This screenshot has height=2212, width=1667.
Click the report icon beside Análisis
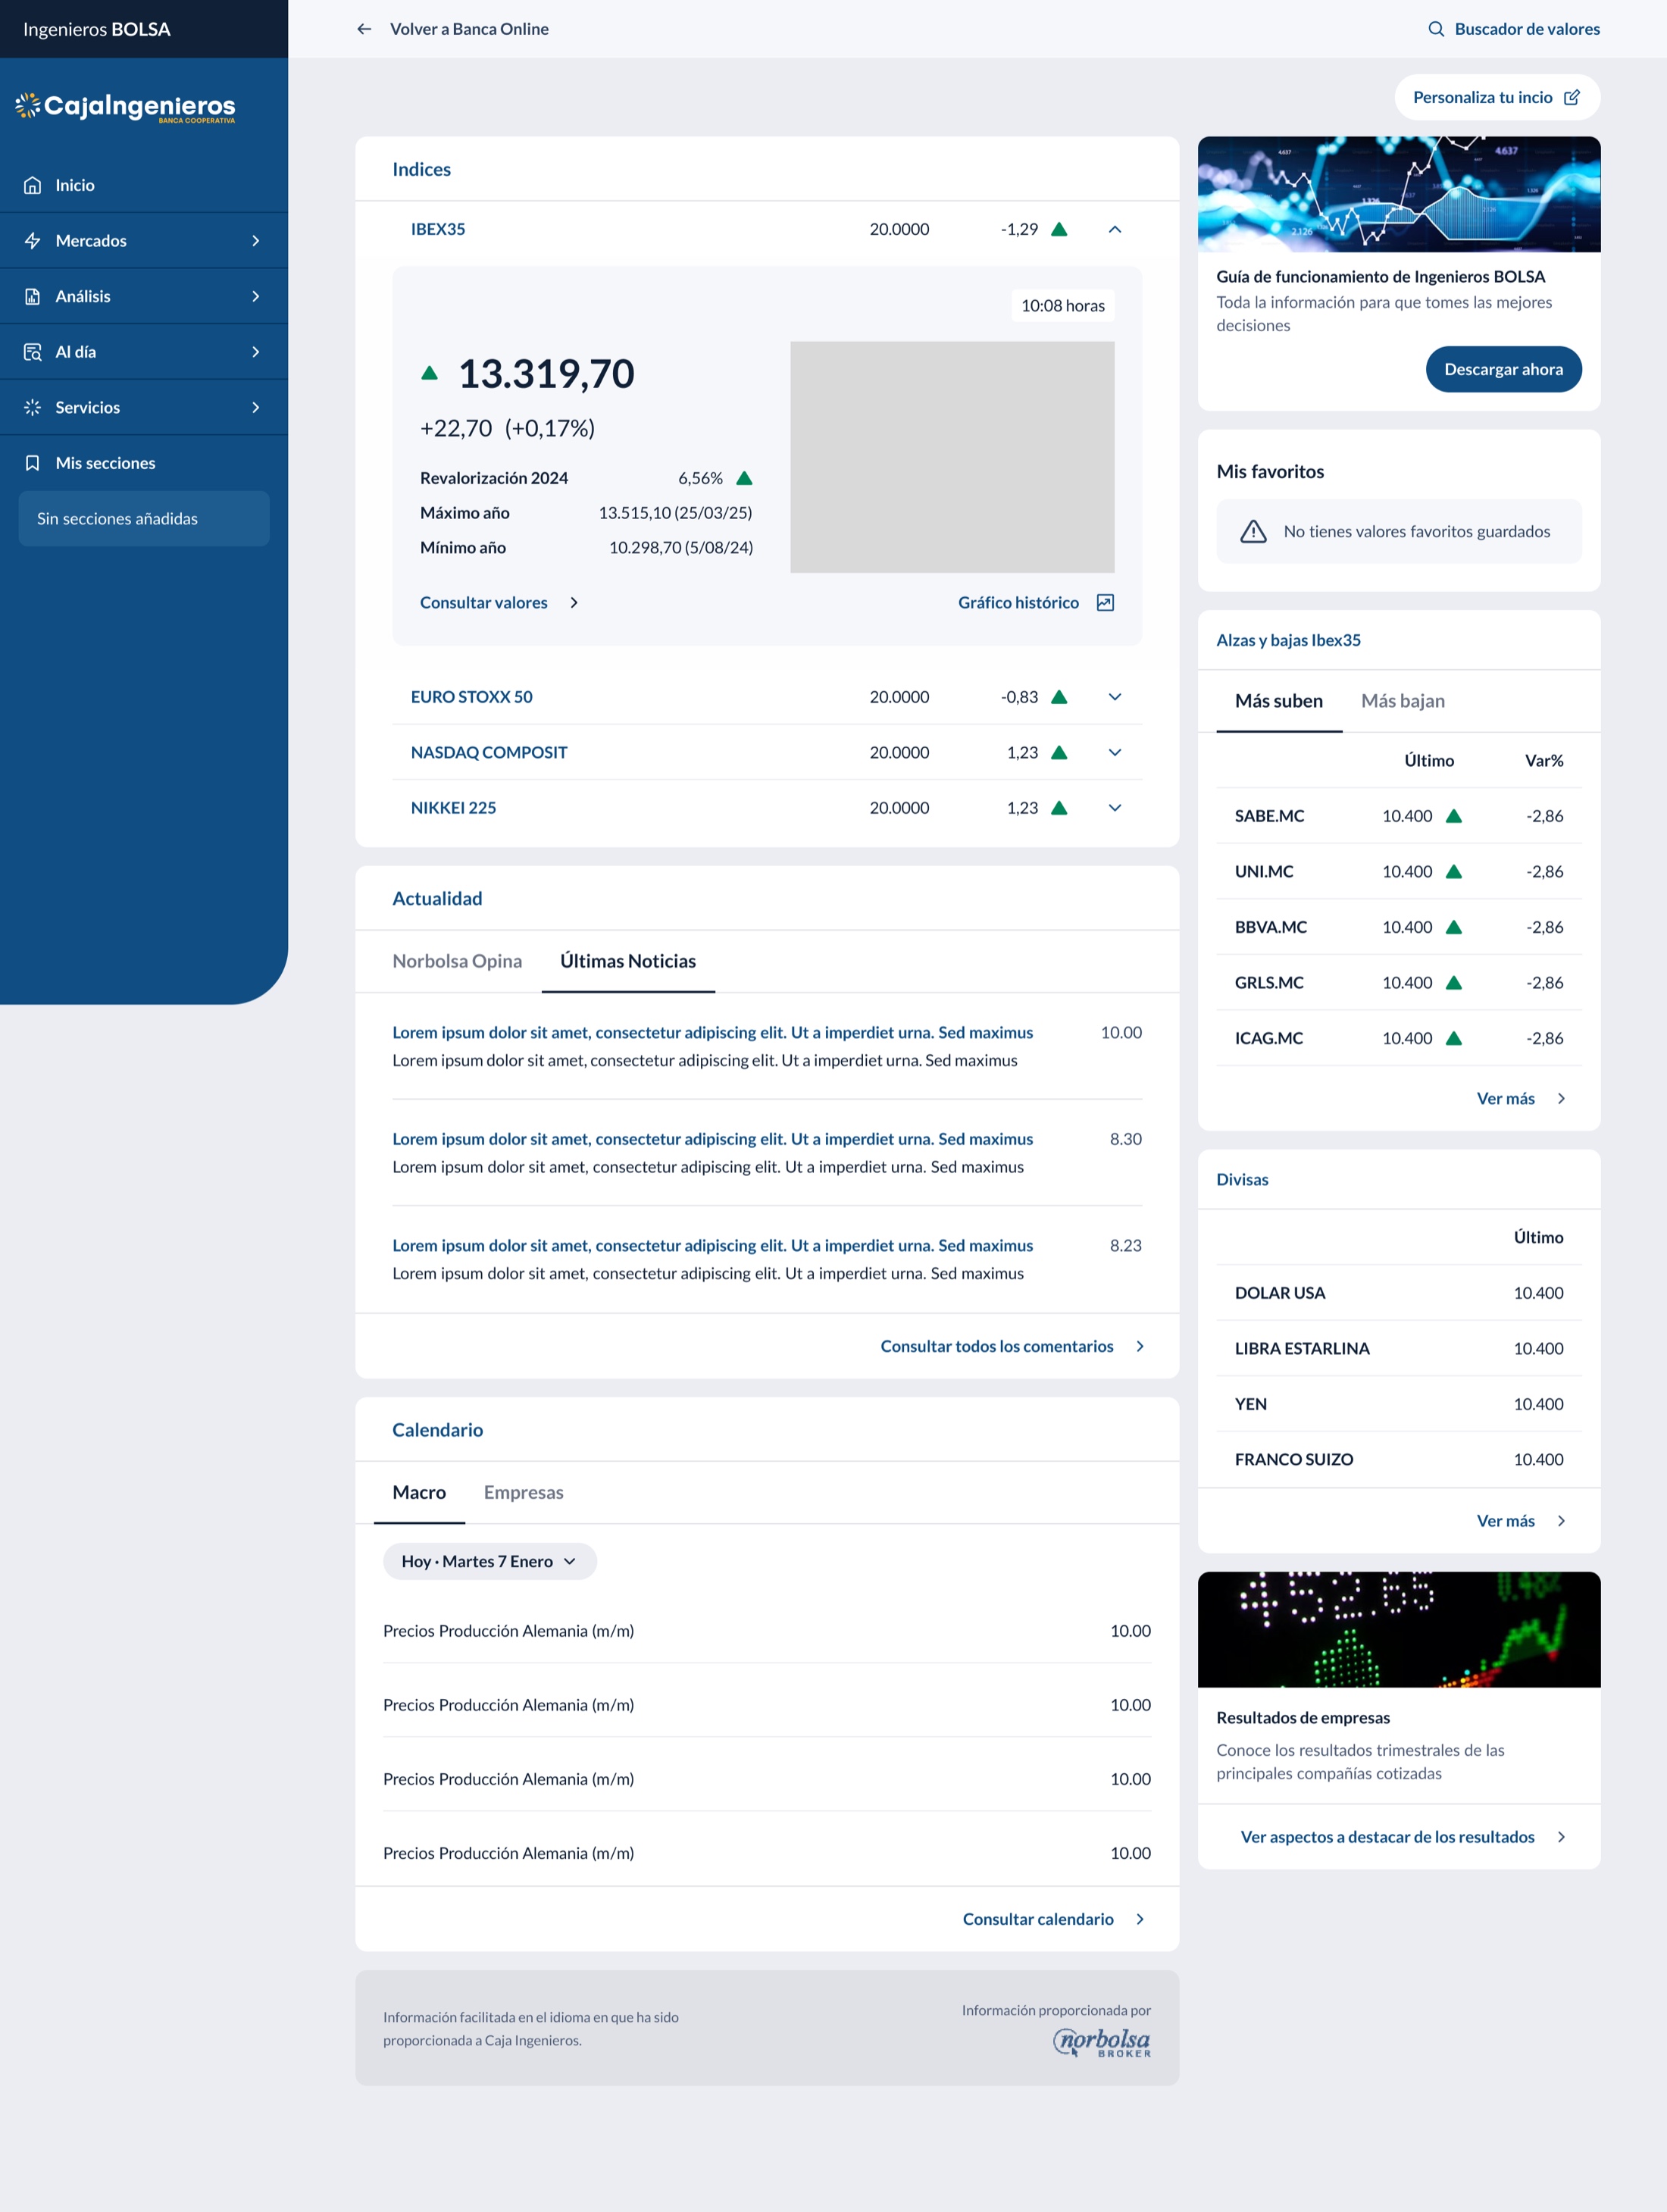33,296
